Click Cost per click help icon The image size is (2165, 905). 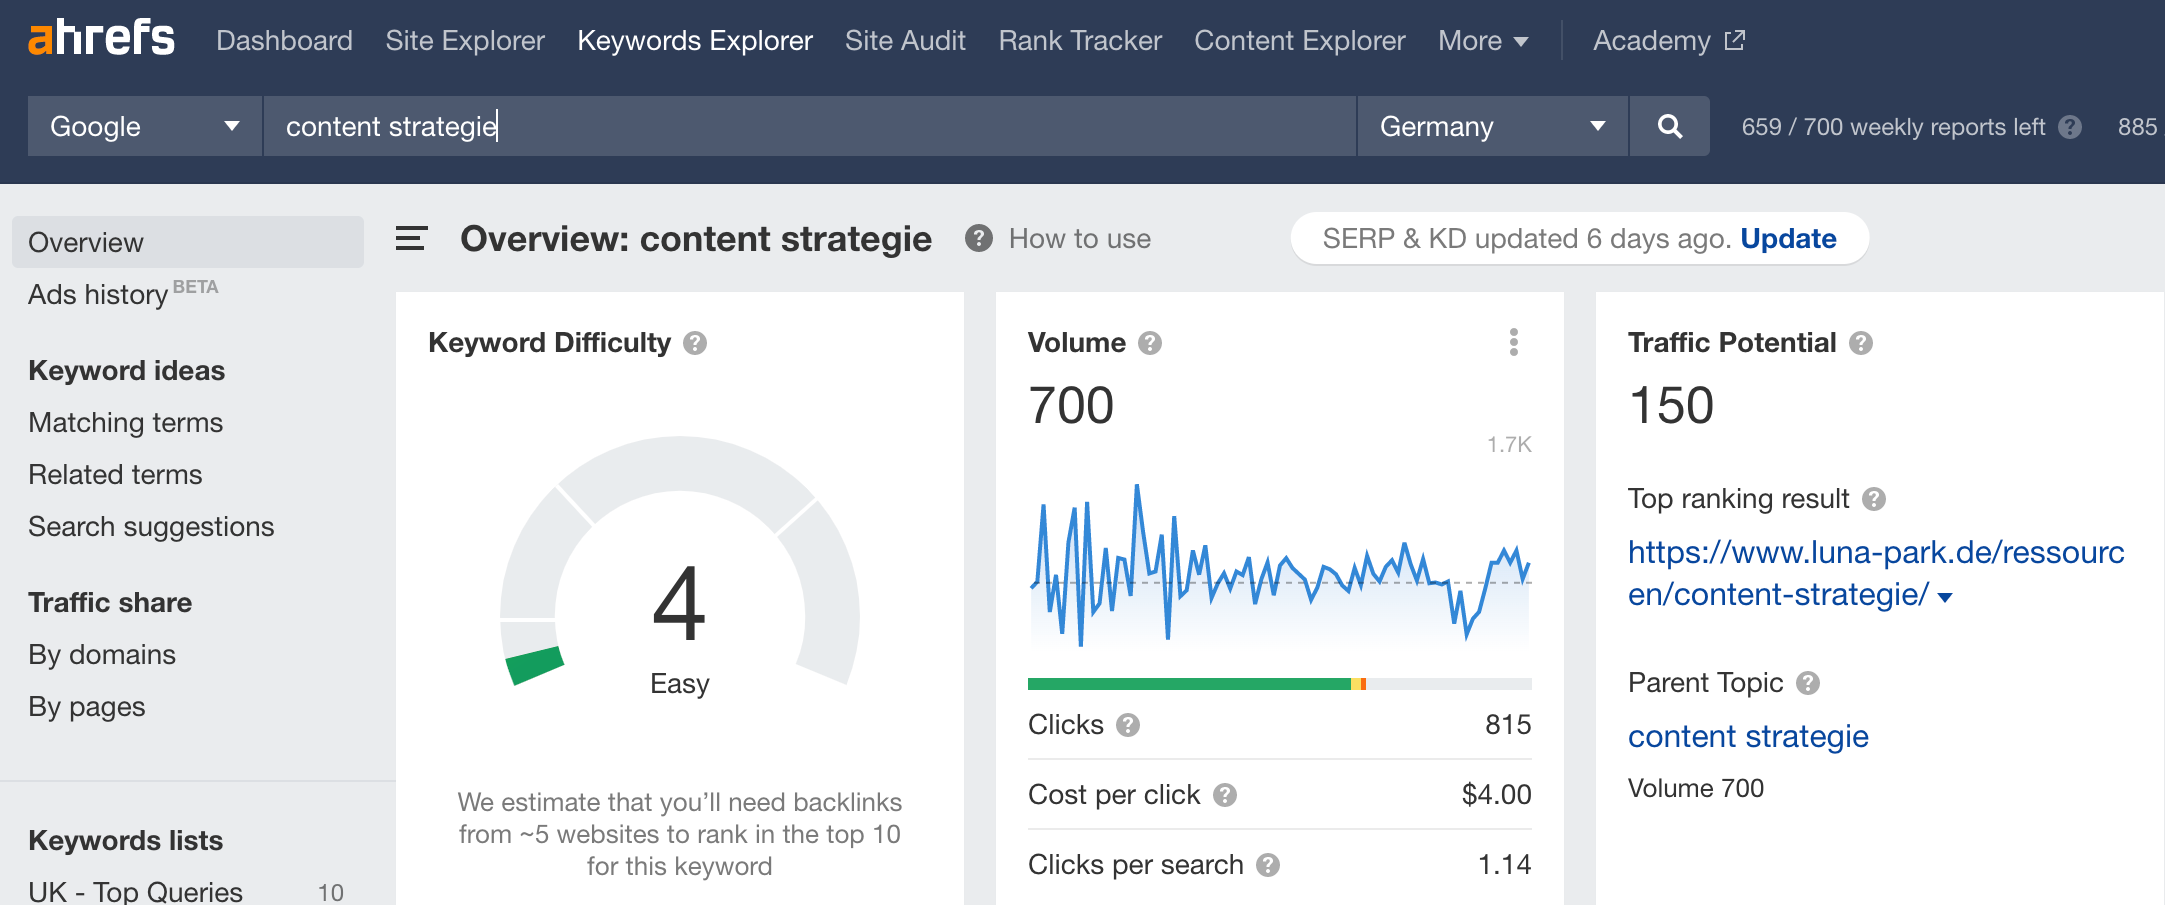[x=1225, y=795]
